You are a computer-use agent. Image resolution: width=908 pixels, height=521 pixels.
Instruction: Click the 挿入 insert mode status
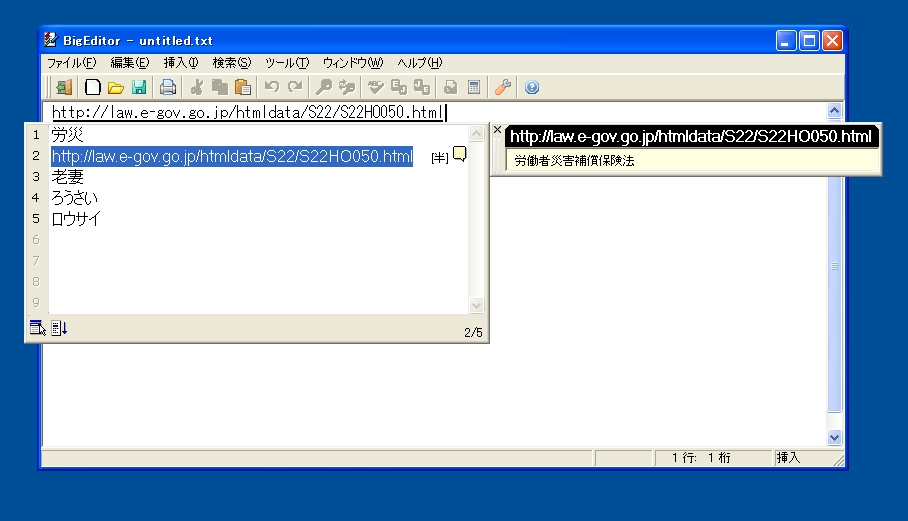click(x=788, y=458)
